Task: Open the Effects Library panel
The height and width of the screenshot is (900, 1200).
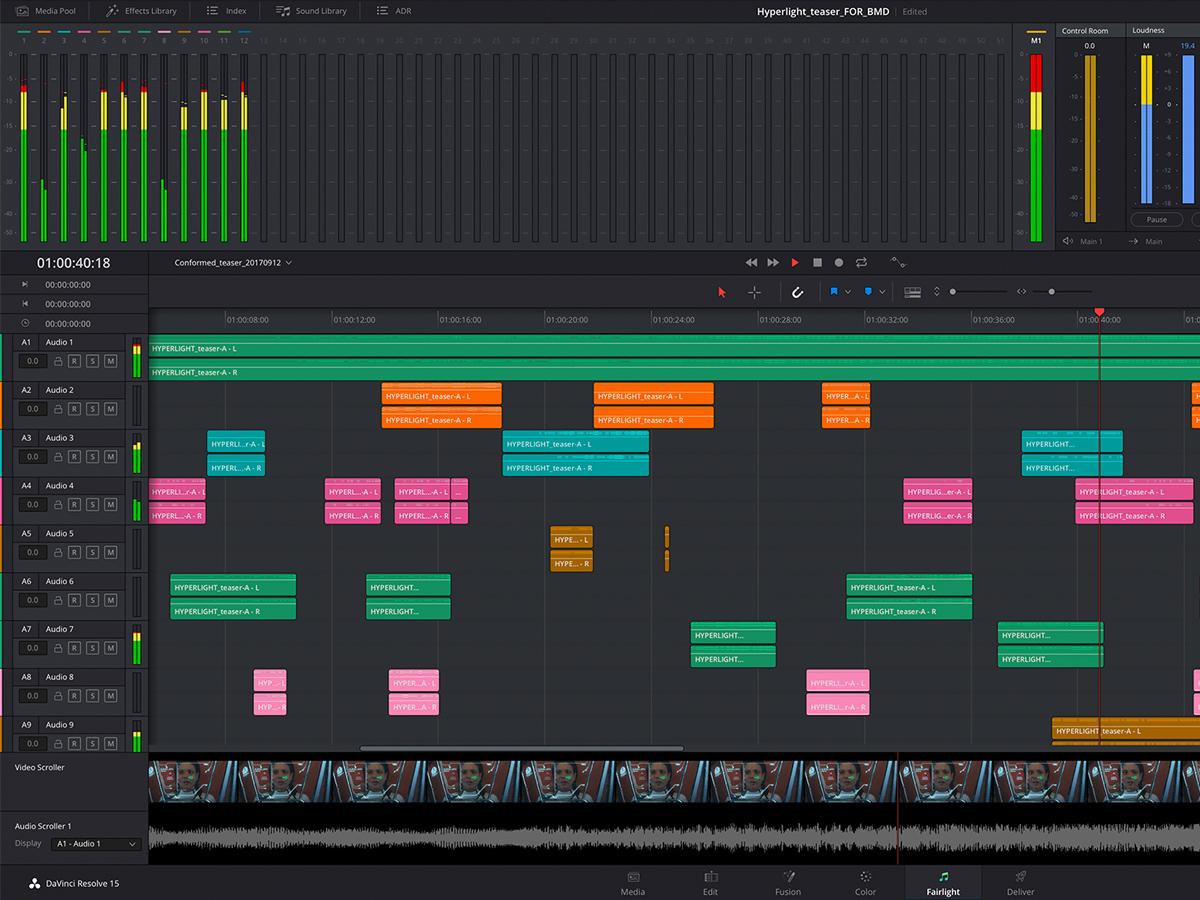Action: tap(140, 11)
